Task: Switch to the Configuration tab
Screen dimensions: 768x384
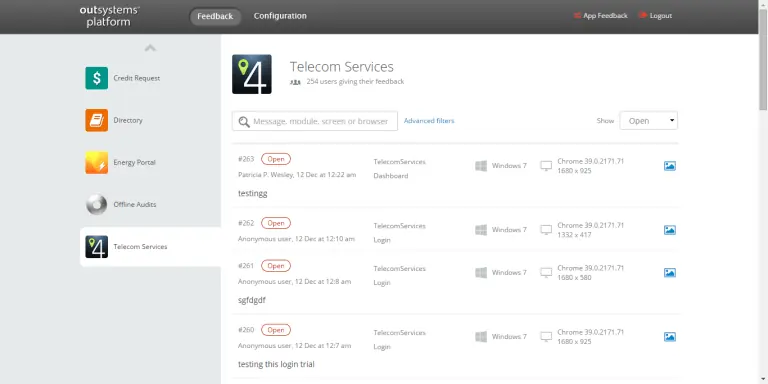Action: tap(280, 16)
